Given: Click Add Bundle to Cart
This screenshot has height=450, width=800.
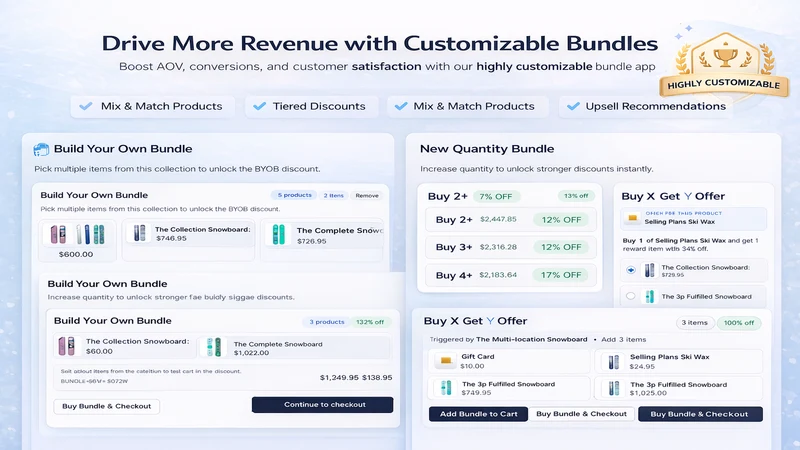Looking at the screenshot, I should pyautogui.click(x=478, y=414).
